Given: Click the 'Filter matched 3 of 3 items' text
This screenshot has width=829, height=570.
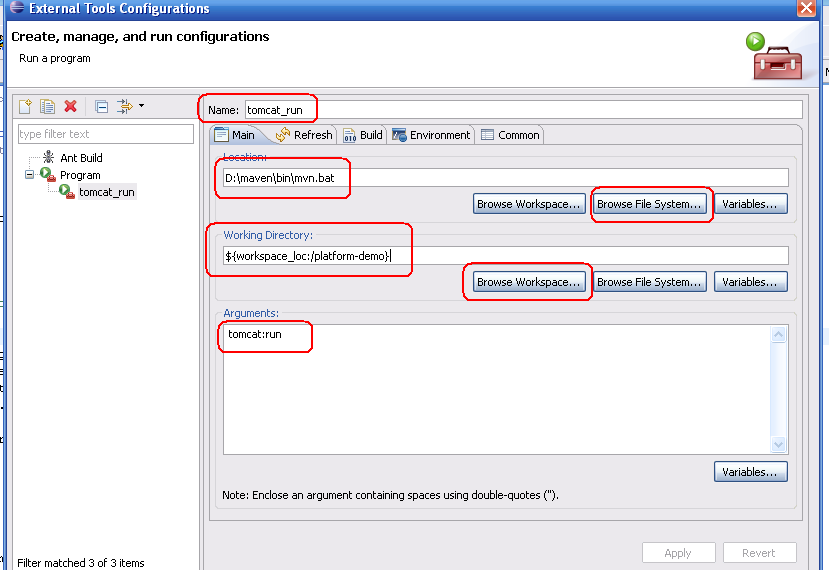Looking at the screenshot, I should (x=80, y=563).
